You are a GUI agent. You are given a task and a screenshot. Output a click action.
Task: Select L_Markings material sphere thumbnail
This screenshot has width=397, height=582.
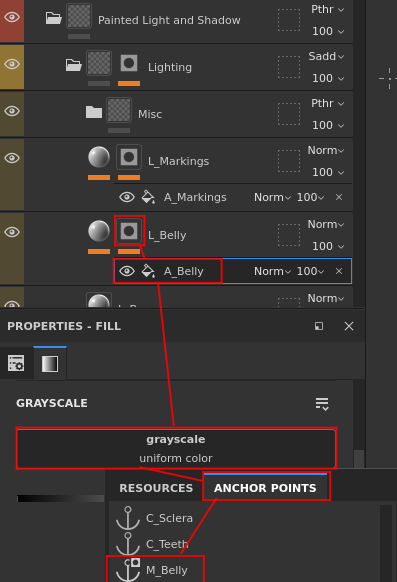(99, 157)
